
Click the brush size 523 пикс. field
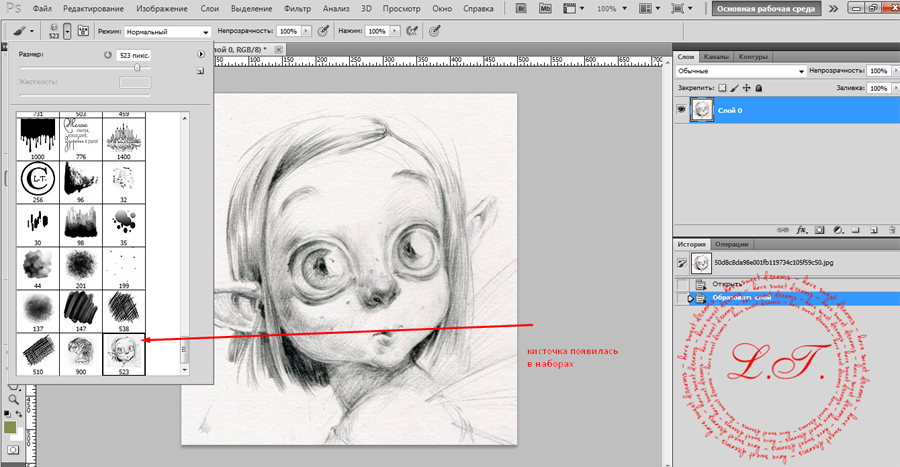[134, 55]
